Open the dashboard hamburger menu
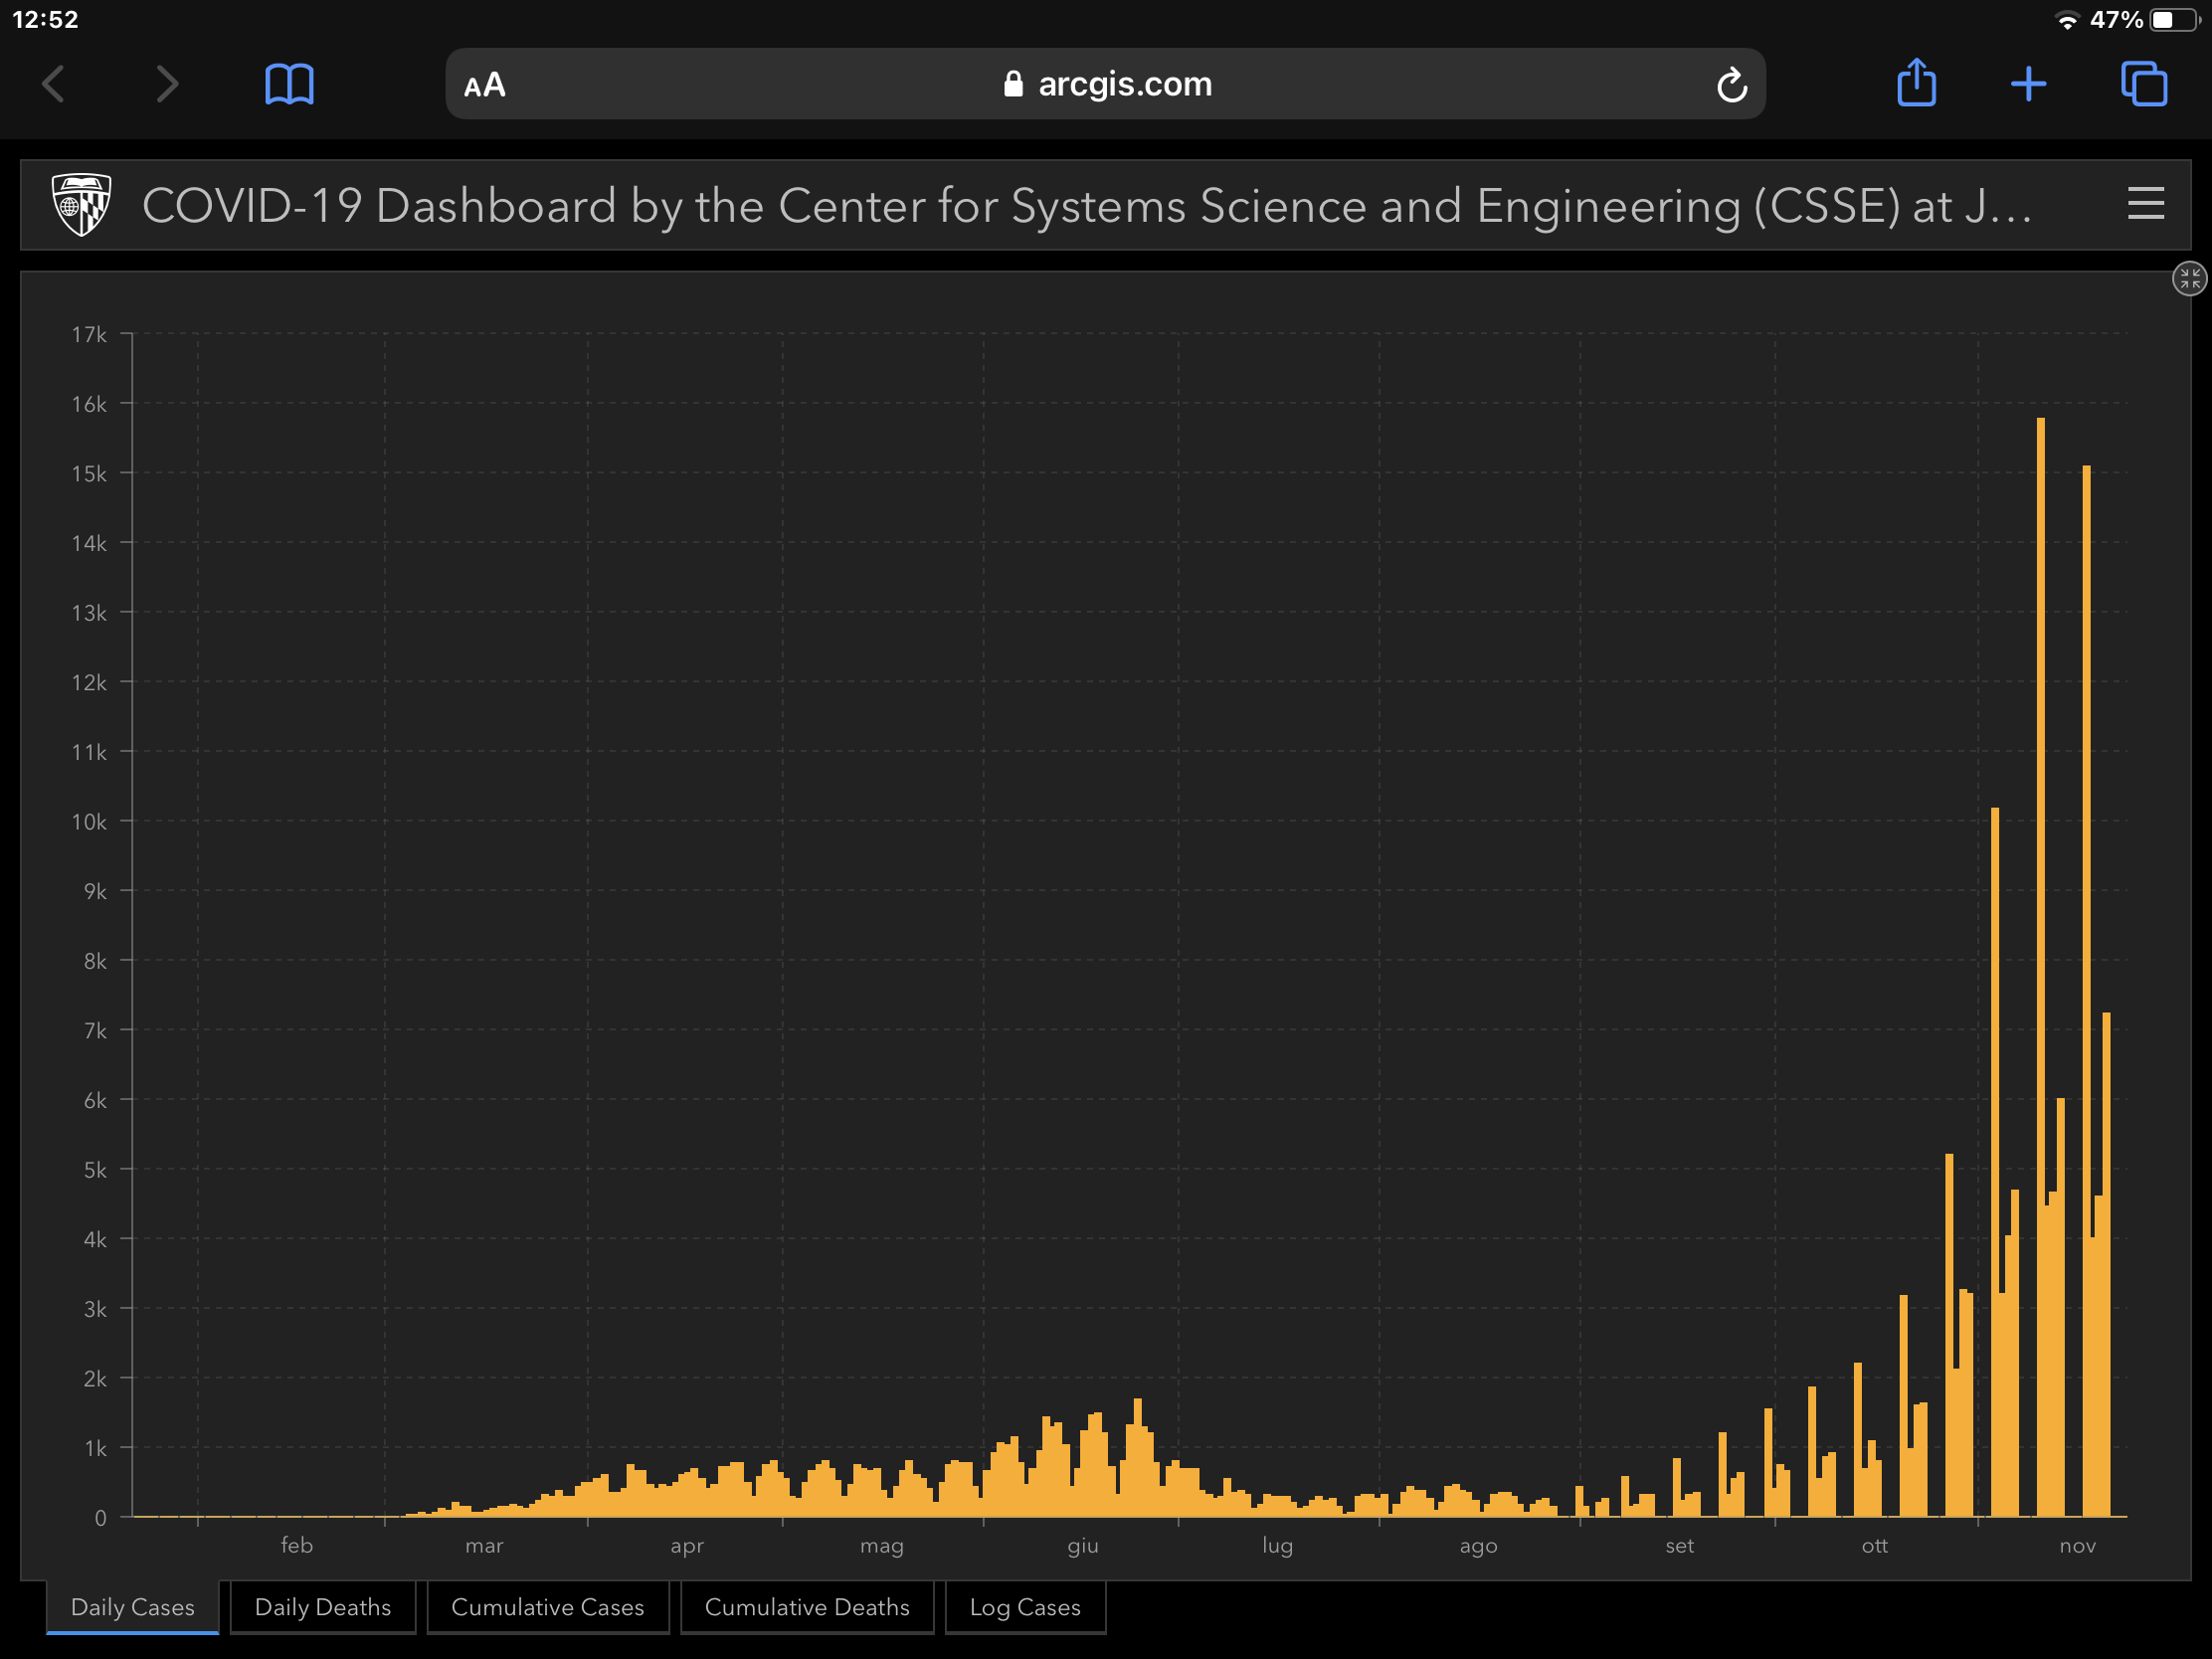Screen dimensions: 2212x1659 [2146, 204]
